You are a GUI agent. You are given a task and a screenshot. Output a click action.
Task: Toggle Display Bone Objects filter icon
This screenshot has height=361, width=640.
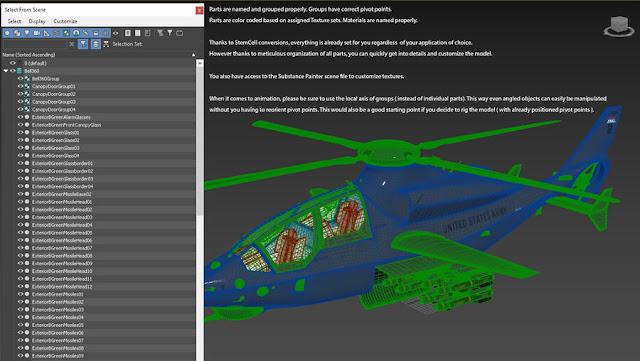point(85,33)
